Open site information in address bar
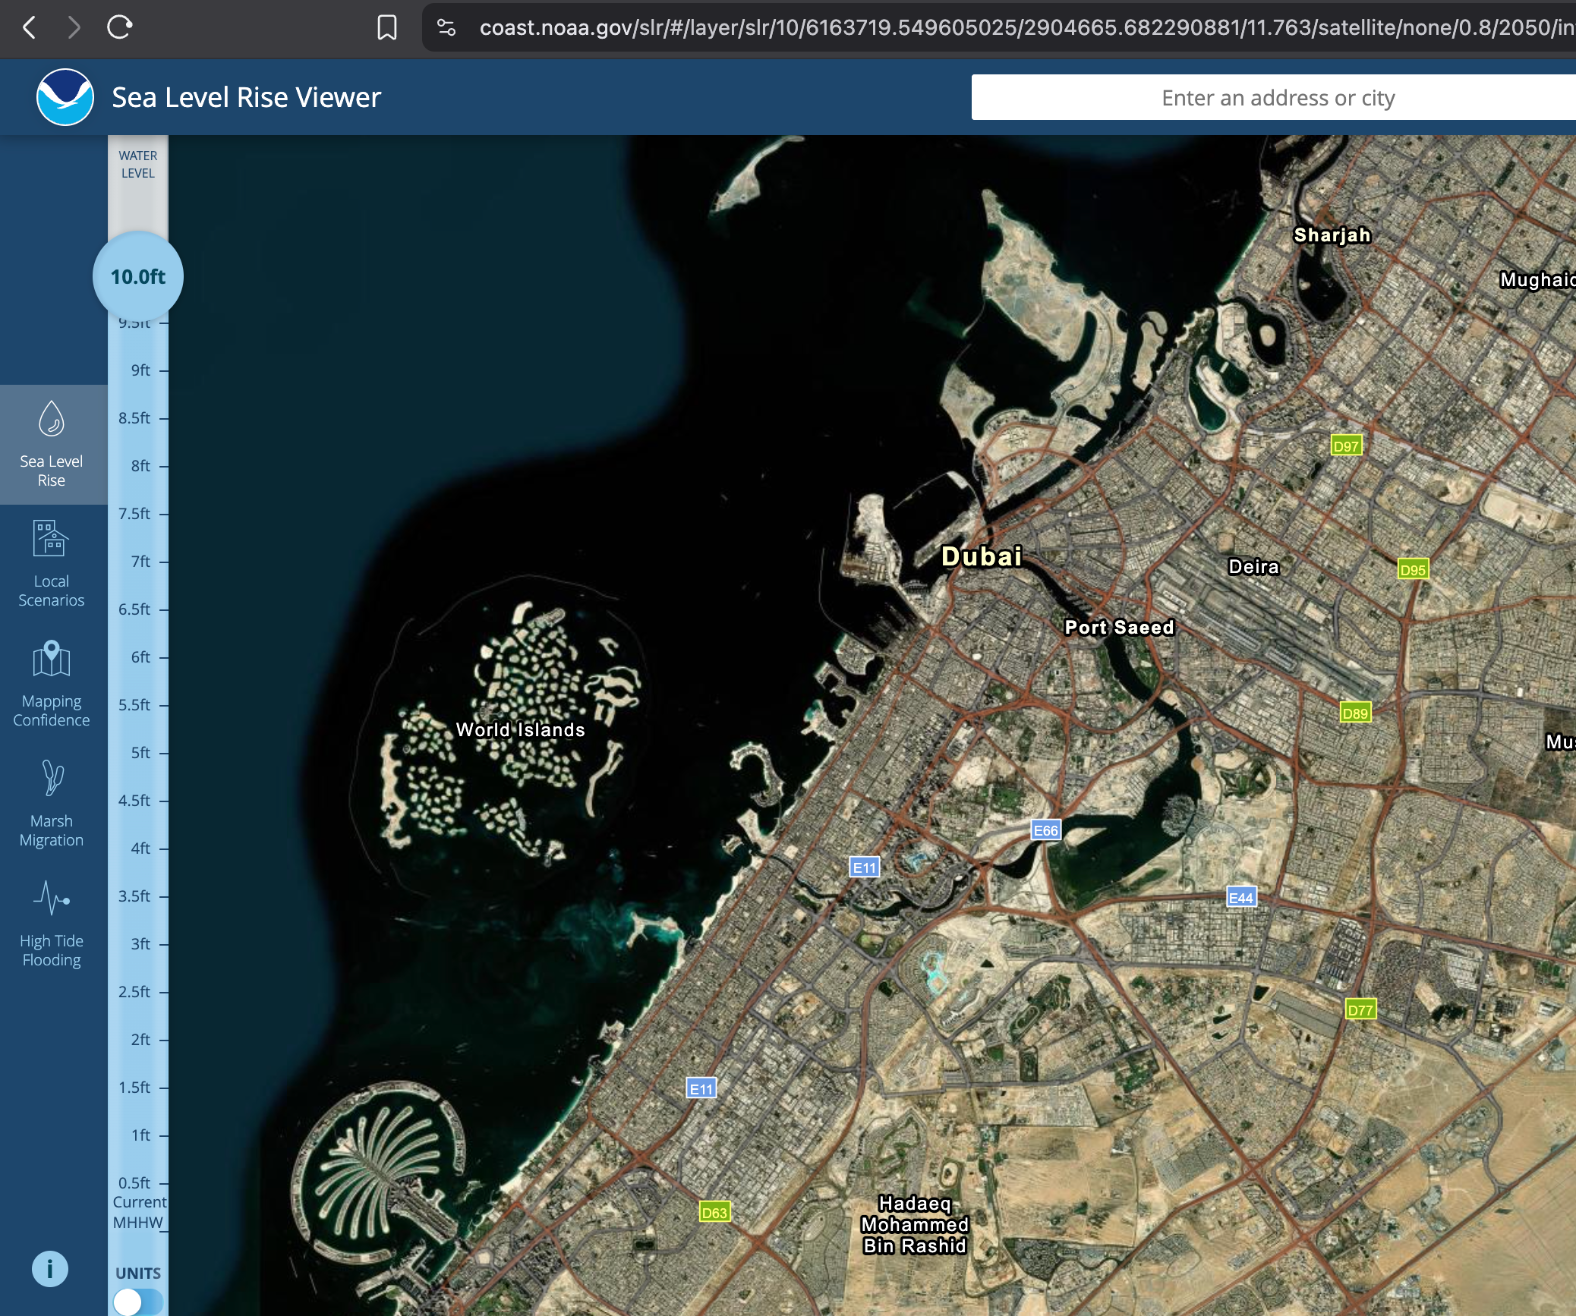 pos(447,27)
